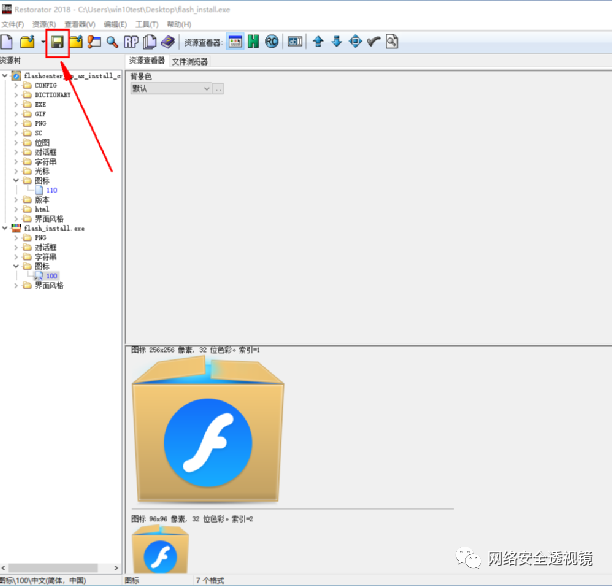Click the resource tree scrollbar left arrow
Screen dimensions: 612x586
click(x=4, y=568)
